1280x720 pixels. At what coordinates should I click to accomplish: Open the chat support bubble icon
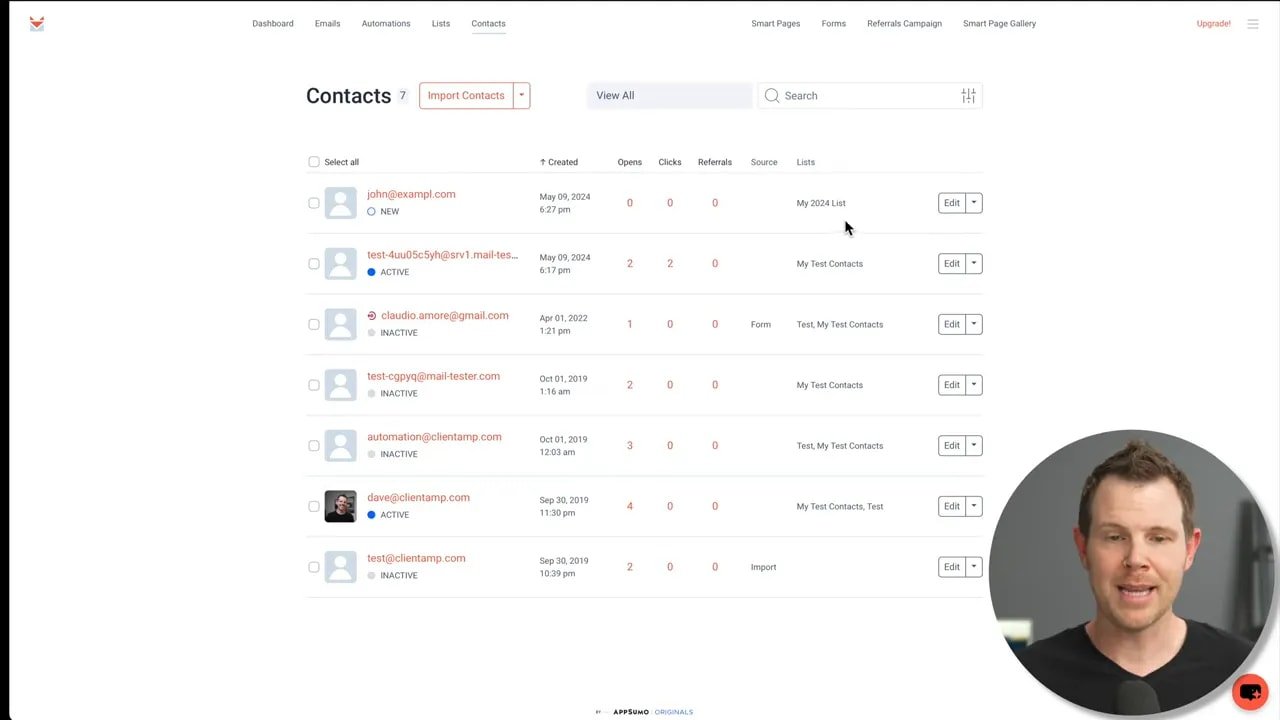pyautogui.click(x=1250, y=691)
